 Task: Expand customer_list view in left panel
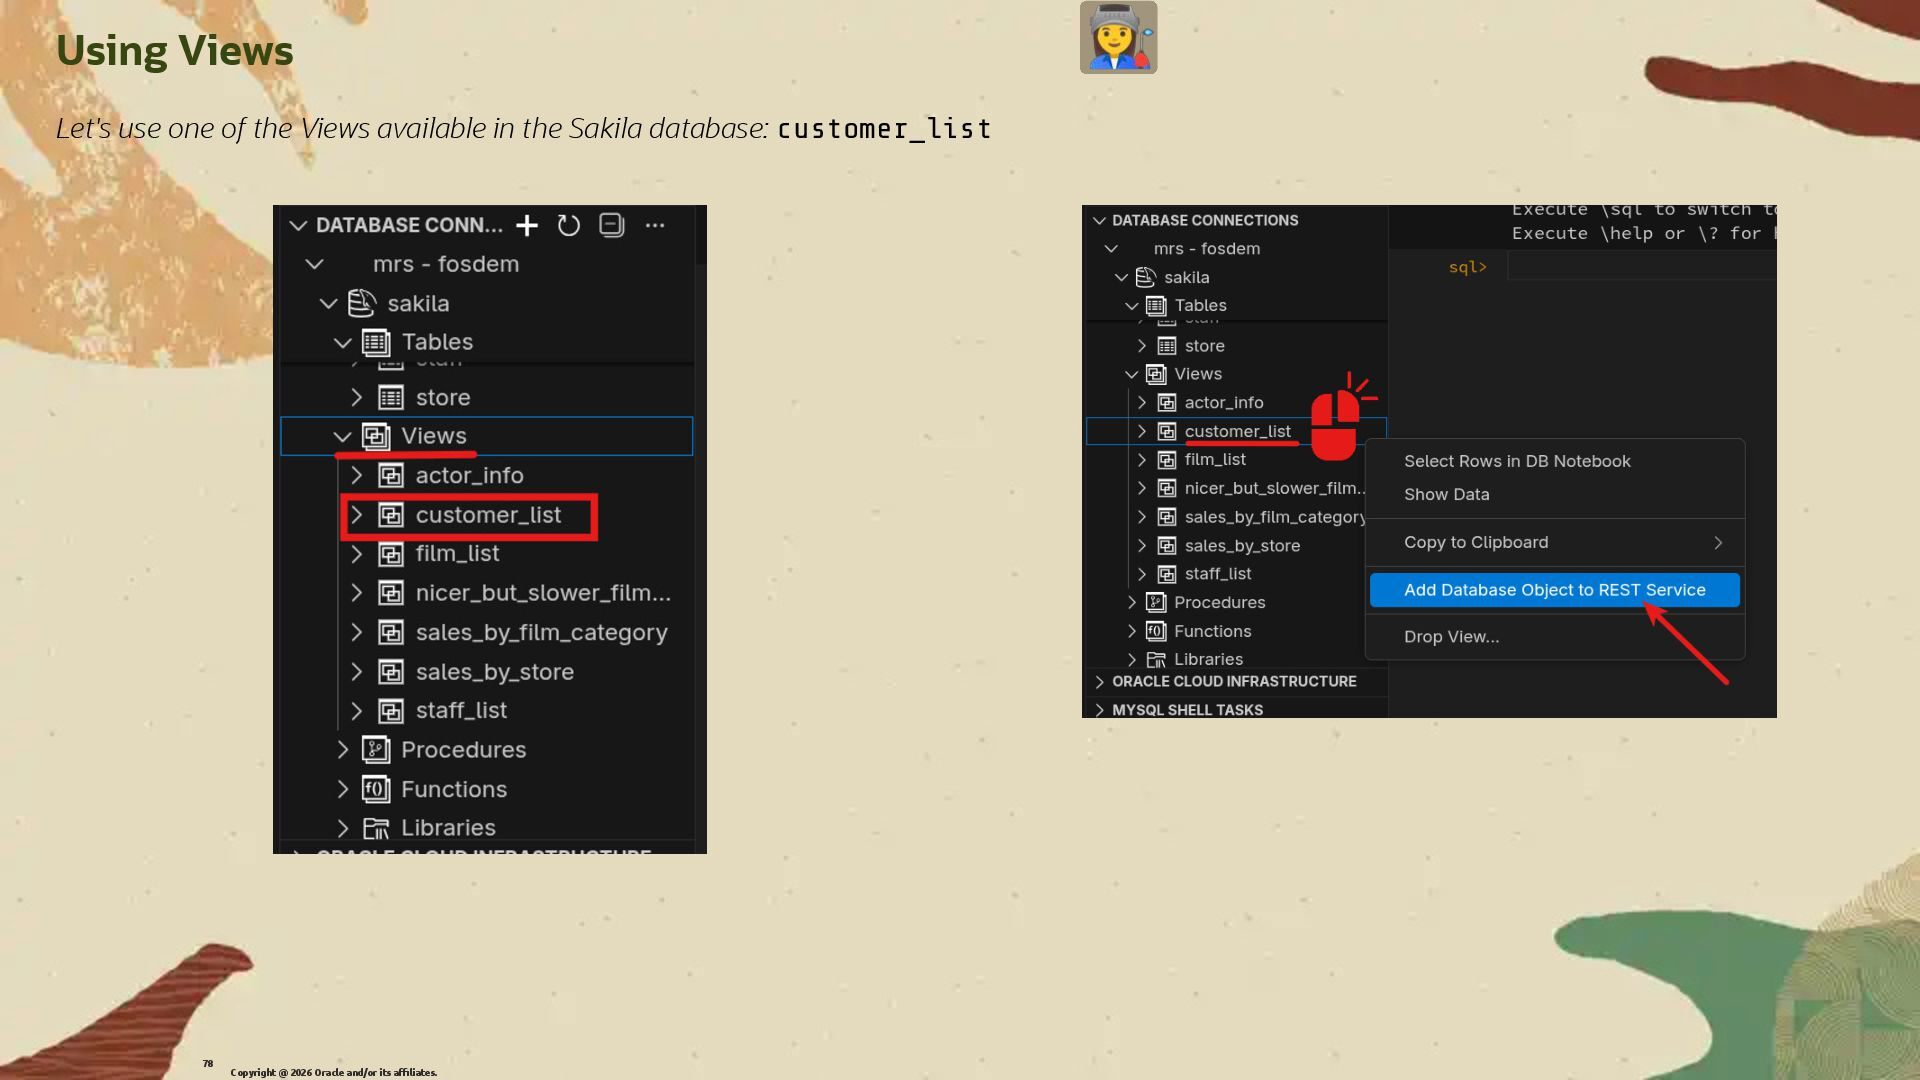(x=356, y=515)
